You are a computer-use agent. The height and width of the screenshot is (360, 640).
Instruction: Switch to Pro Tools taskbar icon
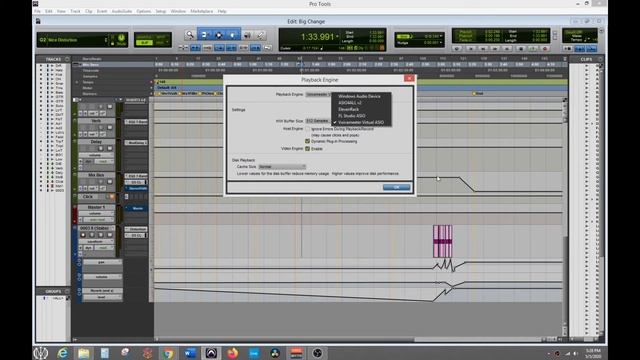[x=211, y=353]
